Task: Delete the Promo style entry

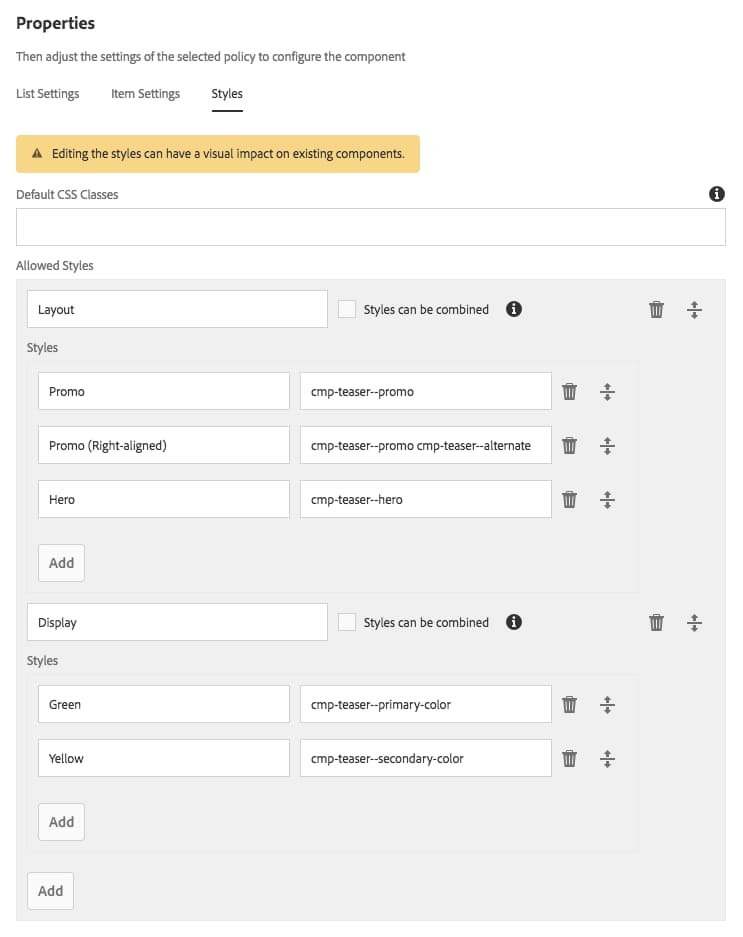Action: point(569,391)
